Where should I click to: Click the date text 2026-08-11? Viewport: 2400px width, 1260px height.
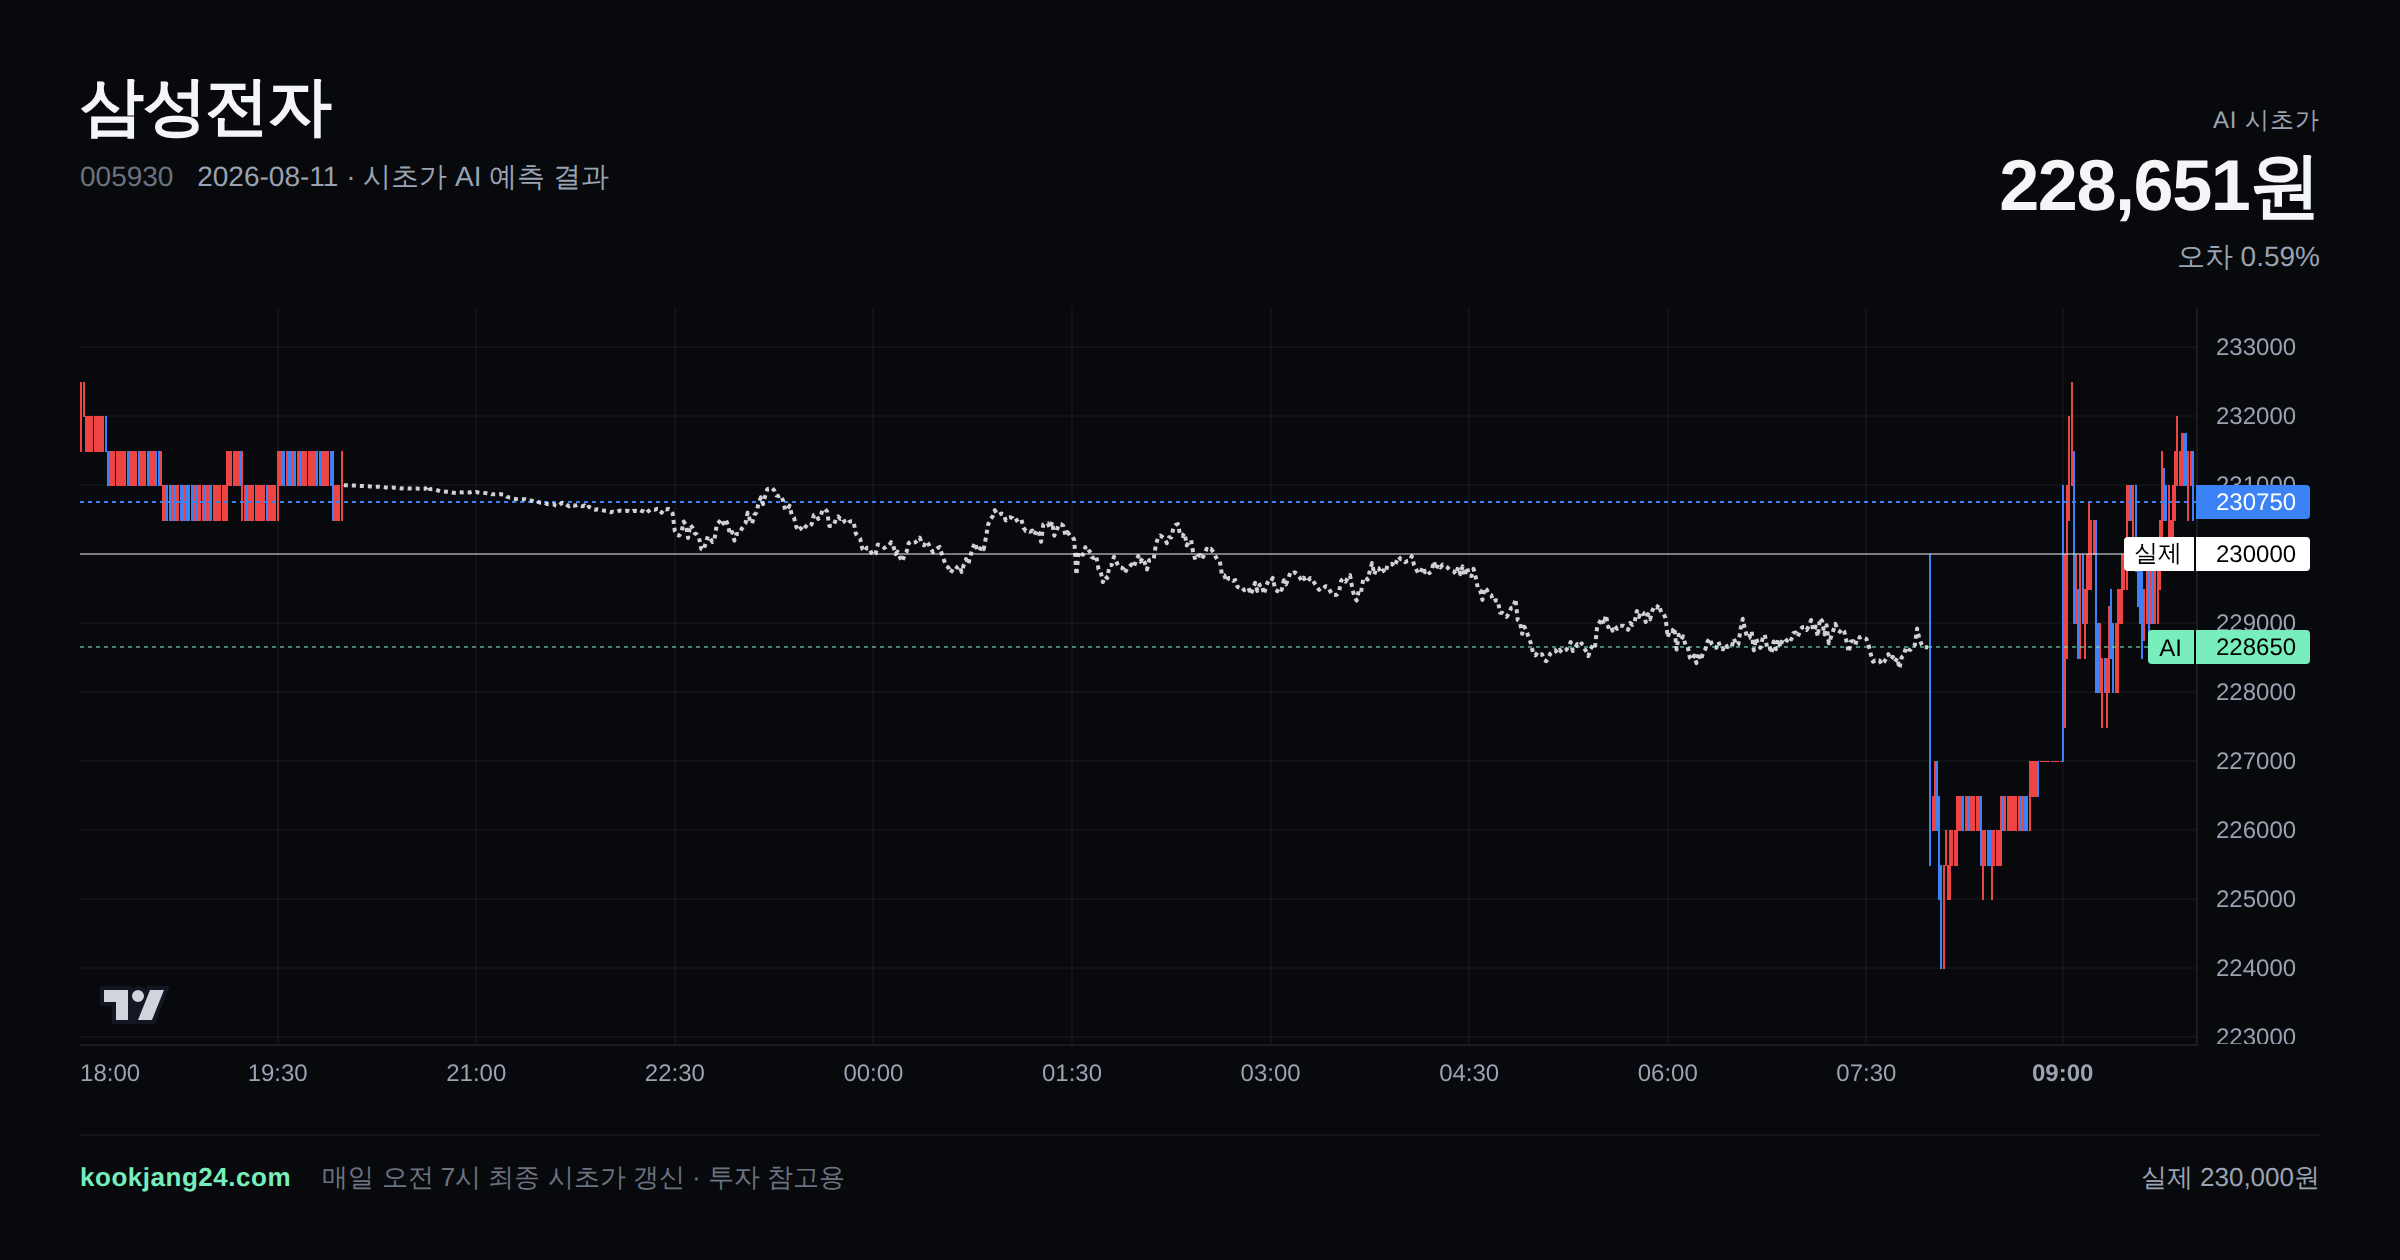coord(267,177)
